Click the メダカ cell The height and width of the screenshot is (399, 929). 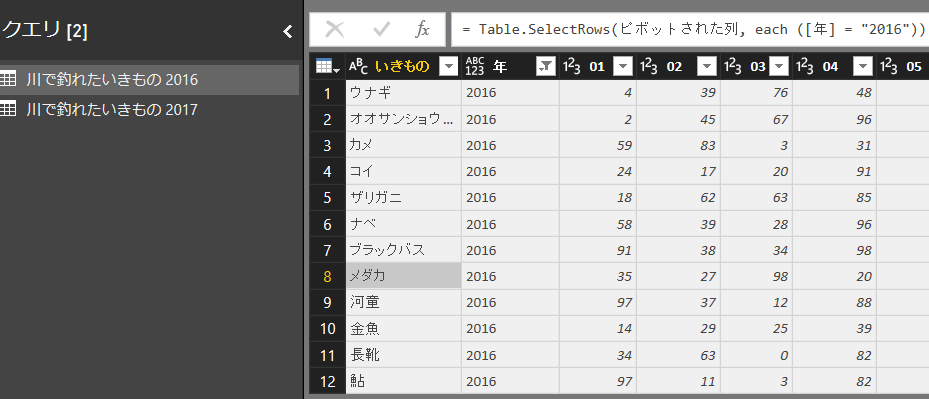[403, 276]
